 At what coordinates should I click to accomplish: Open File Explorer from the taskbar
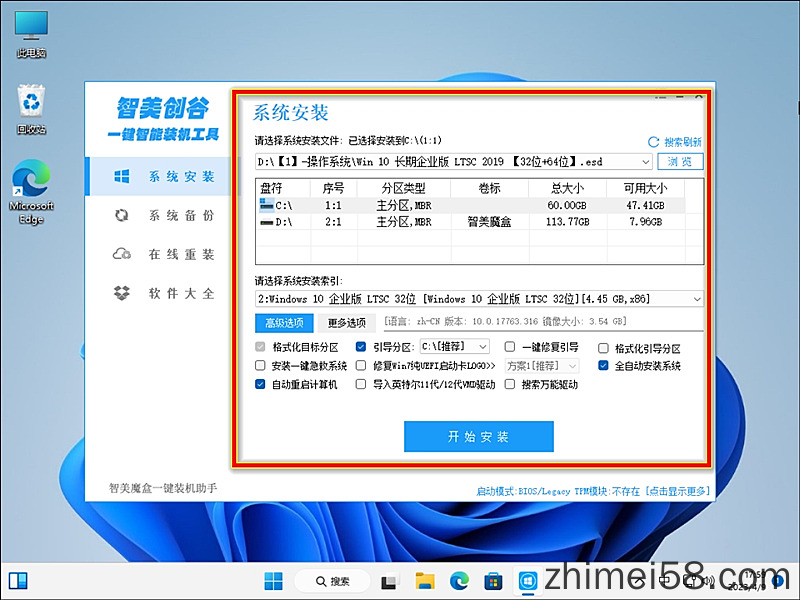tap(425, 581)
